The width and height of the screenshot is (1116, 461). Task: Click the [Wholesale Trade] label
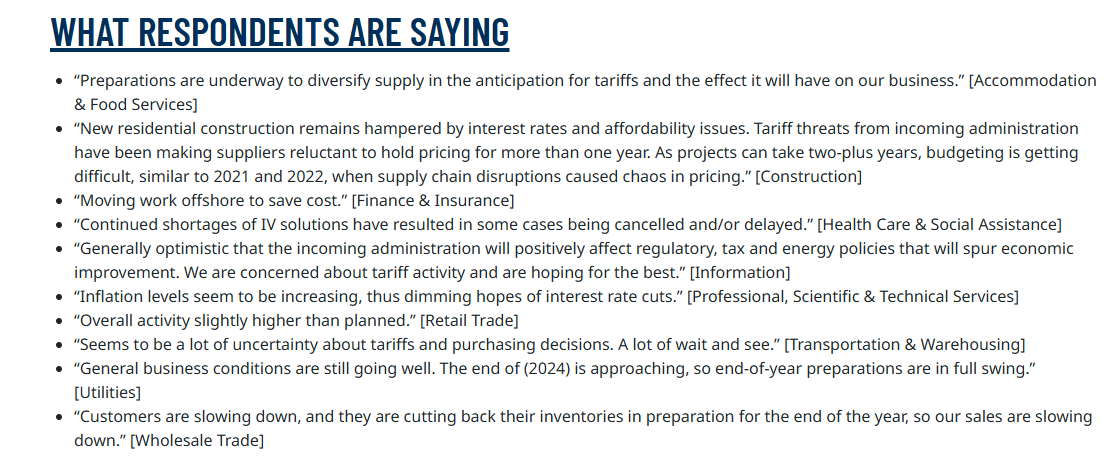(x=197, y=440)
